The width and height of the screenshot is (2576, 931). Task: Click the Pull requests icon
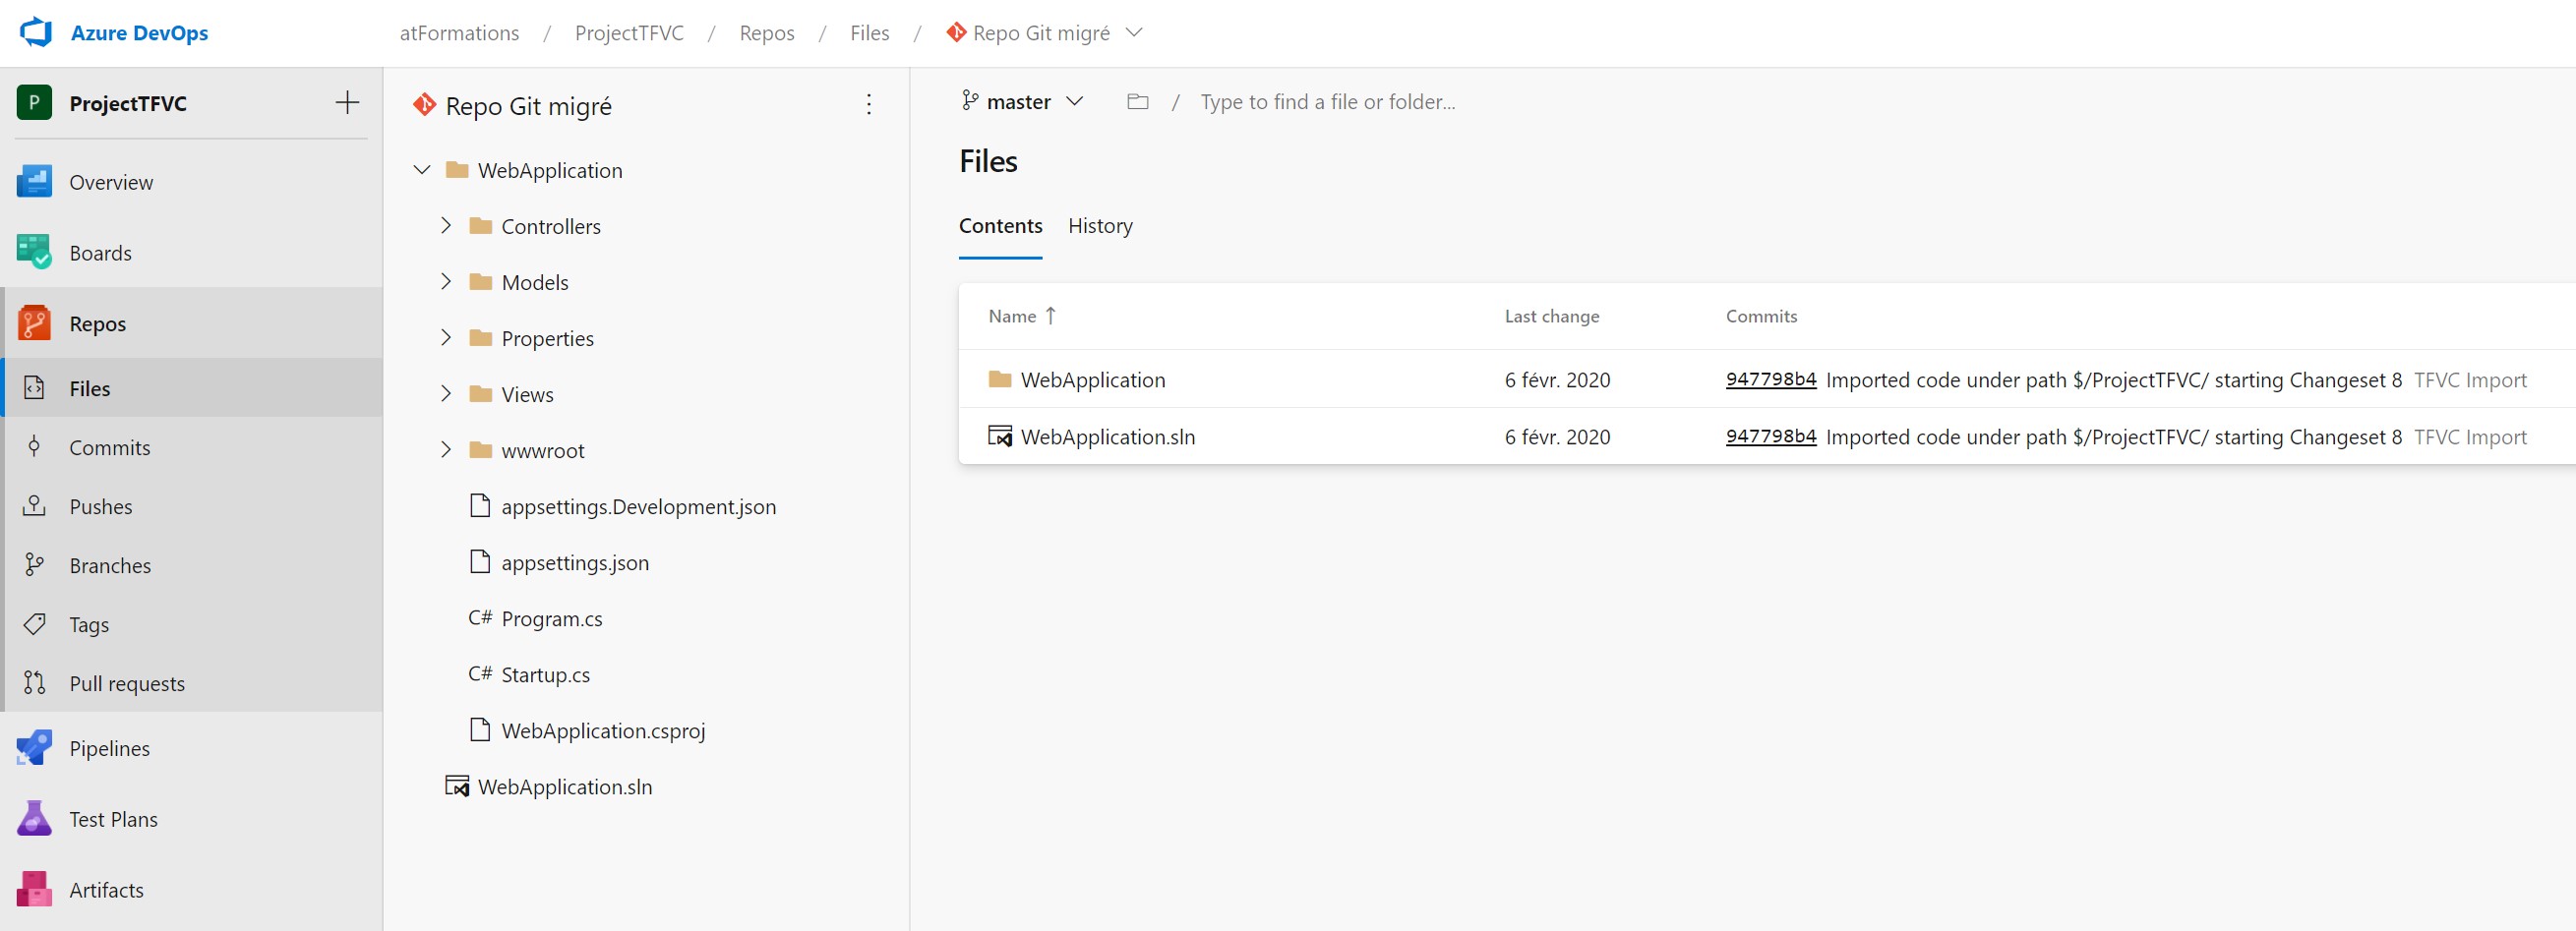(34, 683)
